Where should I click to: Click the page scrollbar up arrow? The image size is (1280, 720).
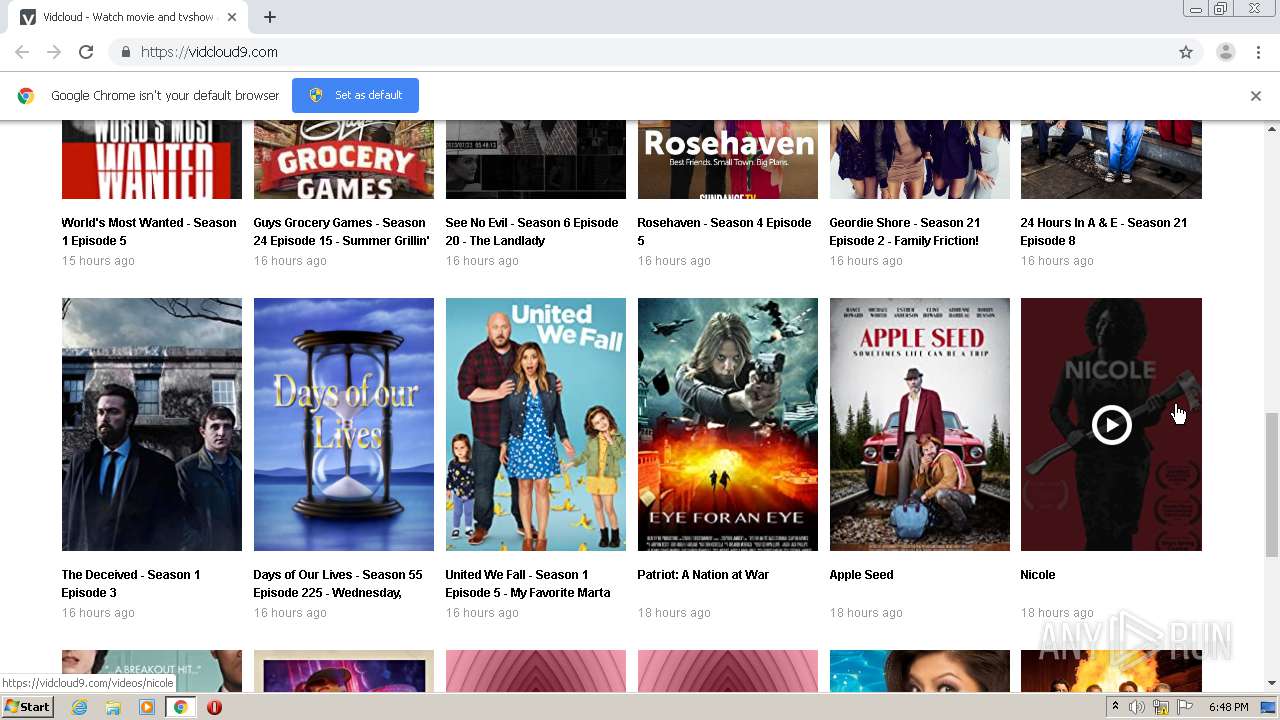[1272, 129]
